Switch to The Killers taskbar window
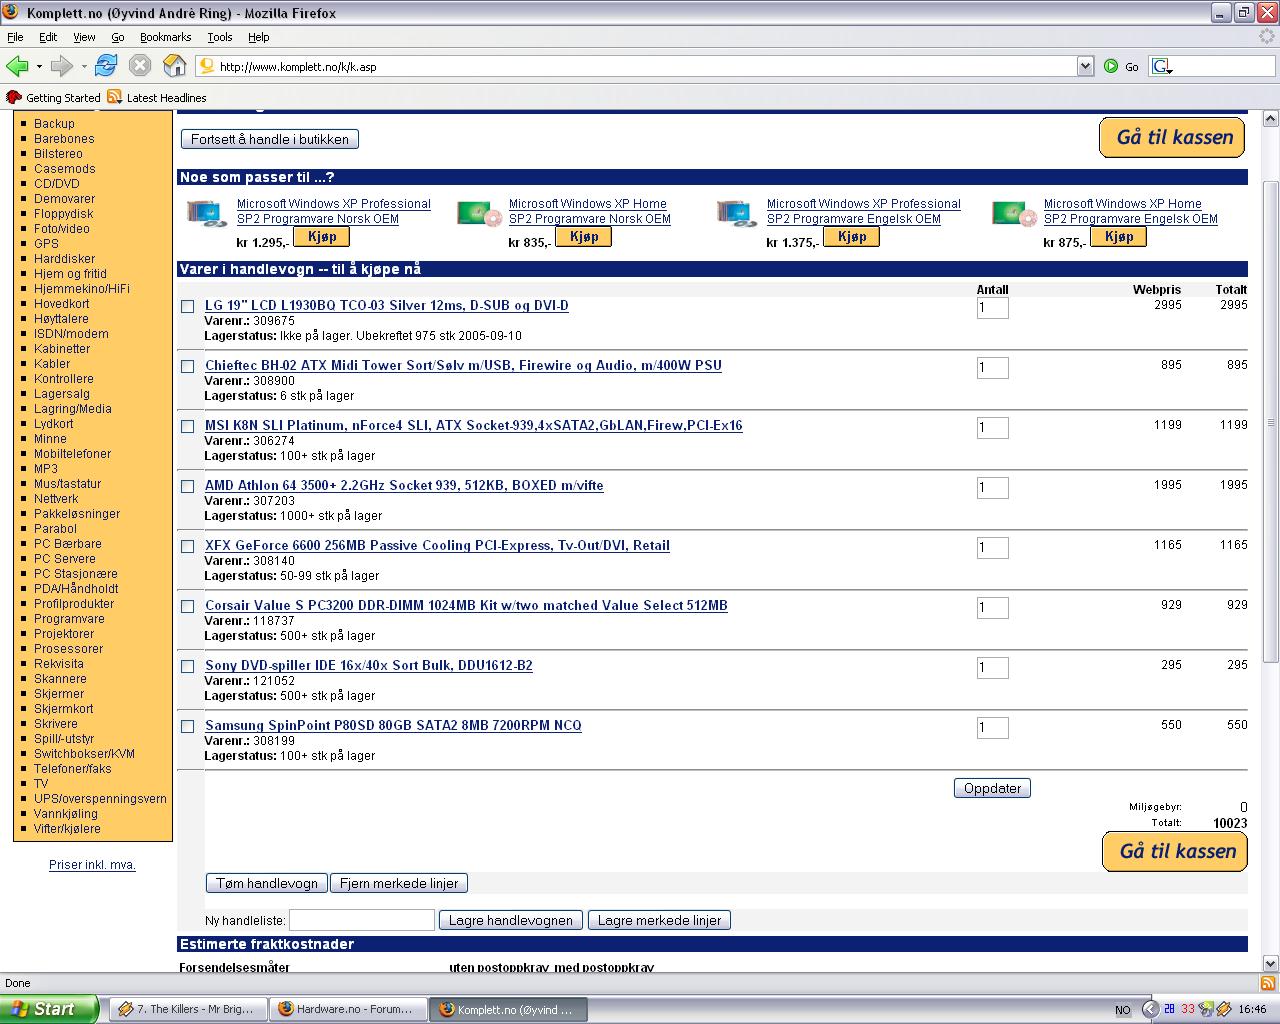1280x1024 pixels. point(189,1009)
